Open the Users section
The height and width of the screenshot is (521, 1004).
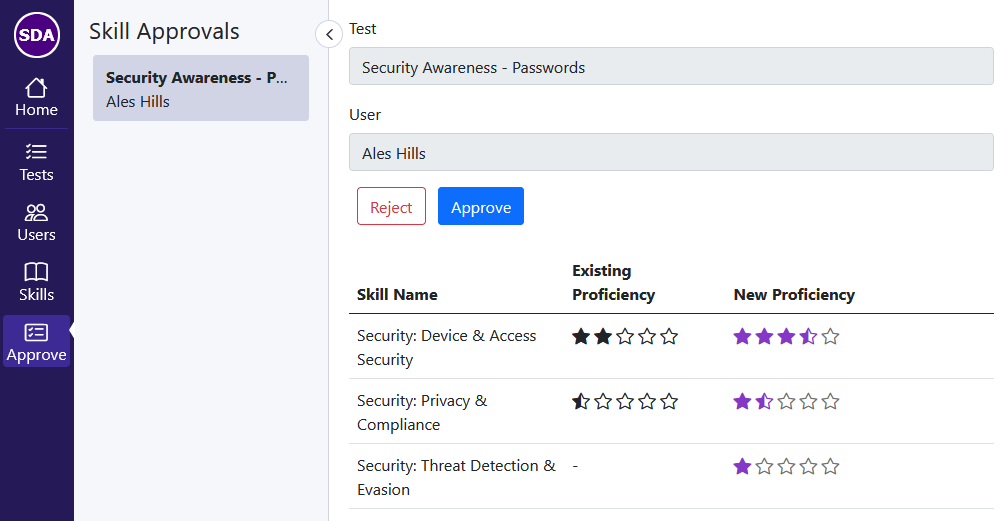[36, 223]
